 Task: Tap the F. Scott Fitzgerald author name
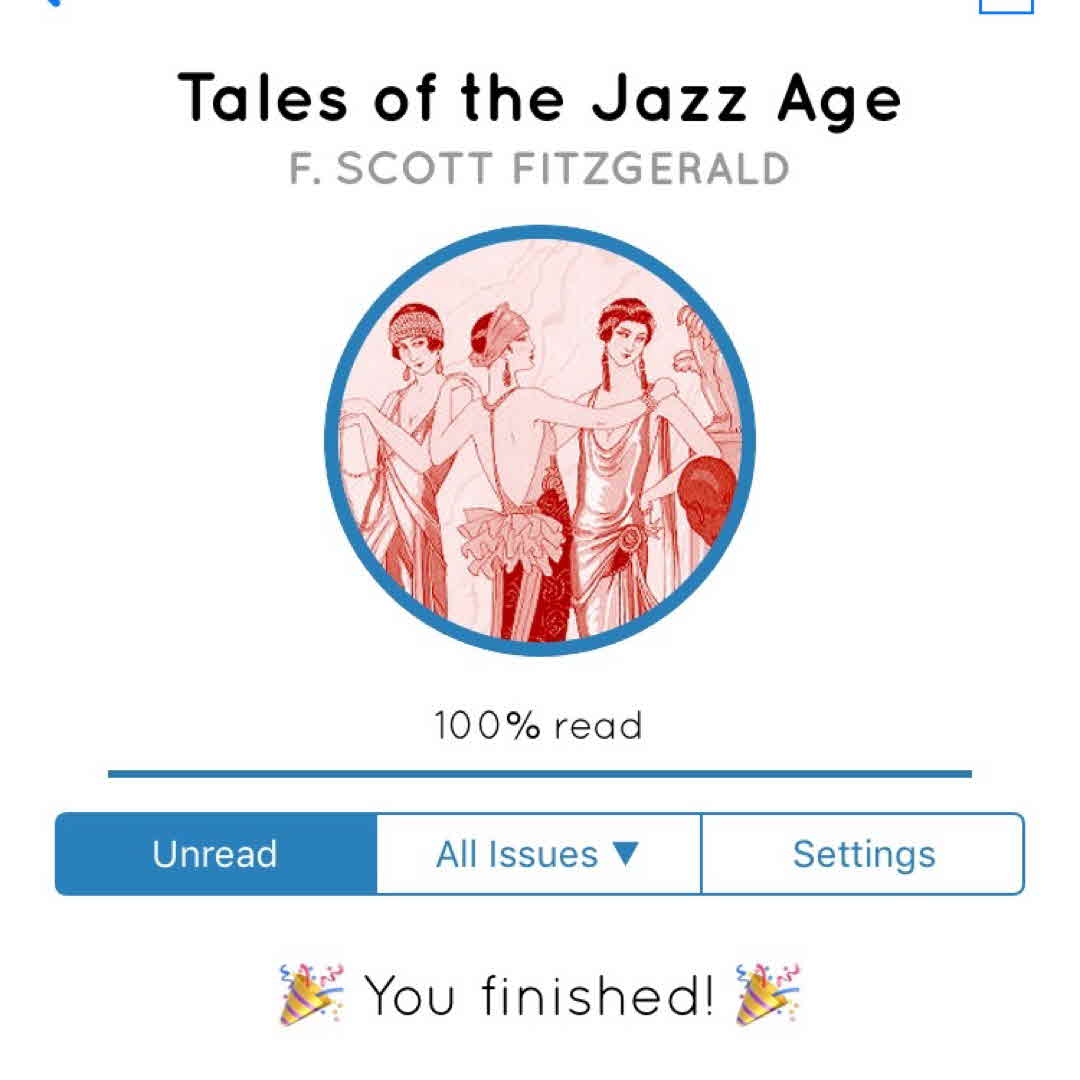click(540, 169)
